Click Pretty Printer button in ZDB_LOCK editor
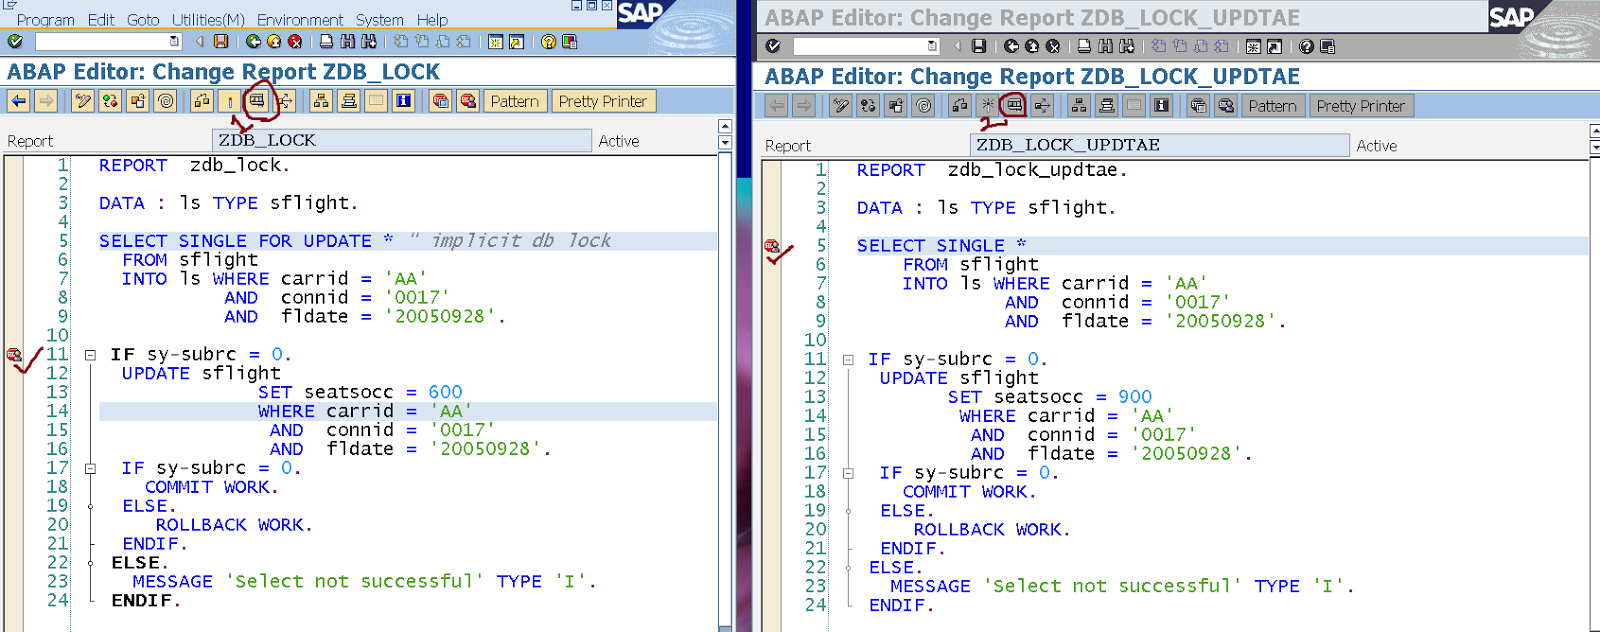Image resolution: width=1600 pixels, height=632 pixels. coord(604,101)
